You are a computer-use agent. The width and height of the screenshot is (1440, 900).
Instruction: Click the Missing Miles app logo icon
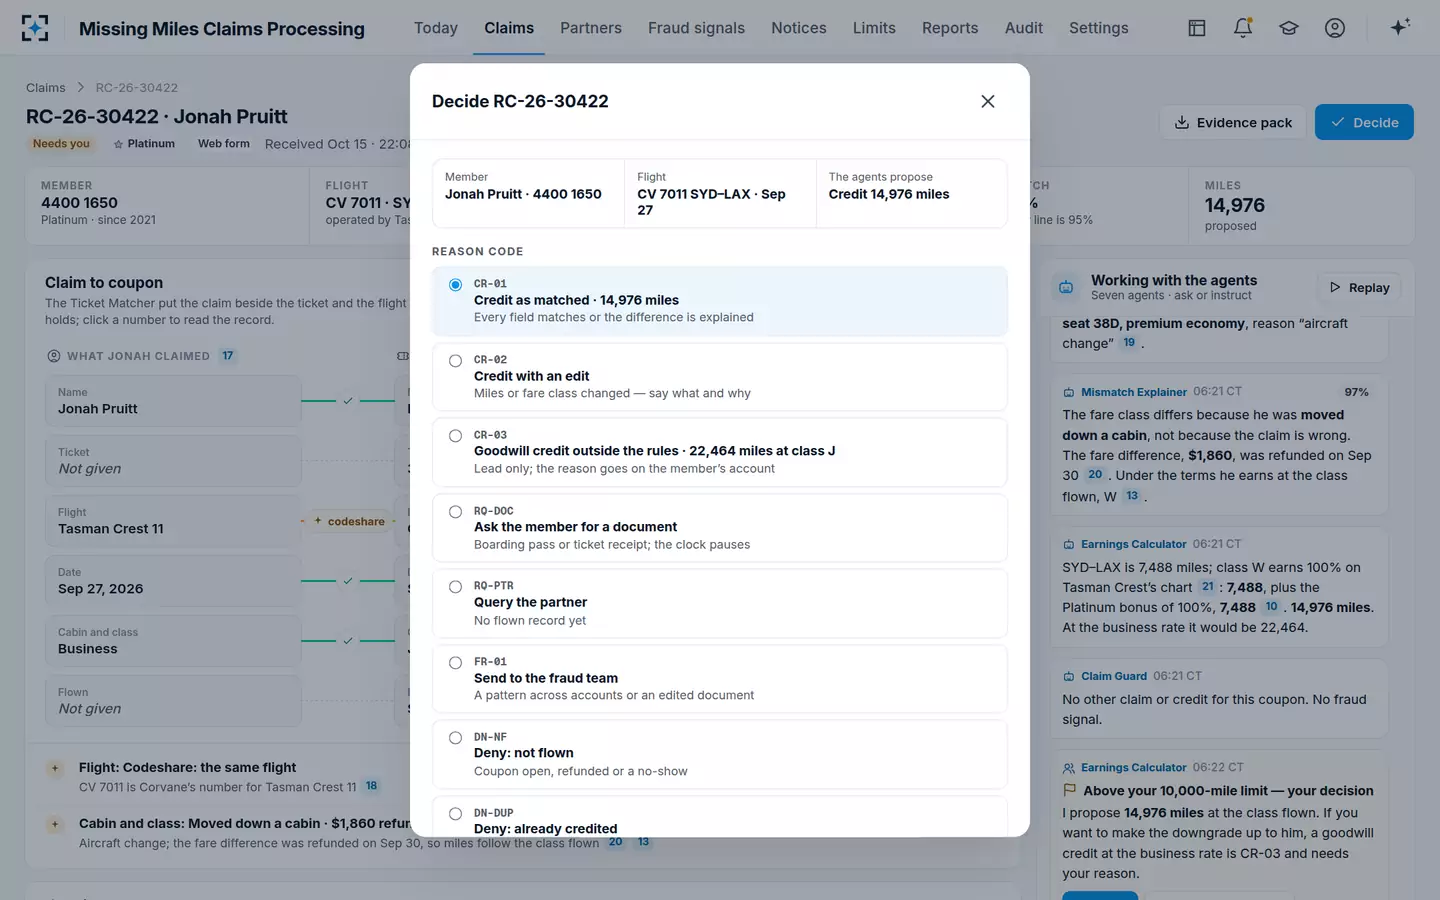click(35, 28)
